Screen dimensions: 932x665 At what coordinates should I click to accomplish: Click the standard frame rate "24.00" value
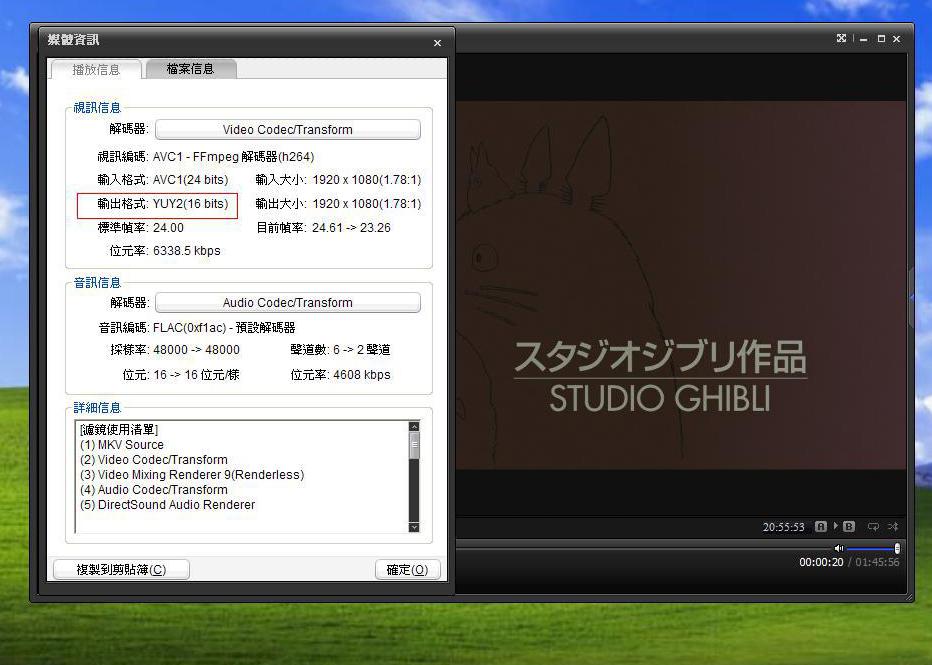click(168, 228)
